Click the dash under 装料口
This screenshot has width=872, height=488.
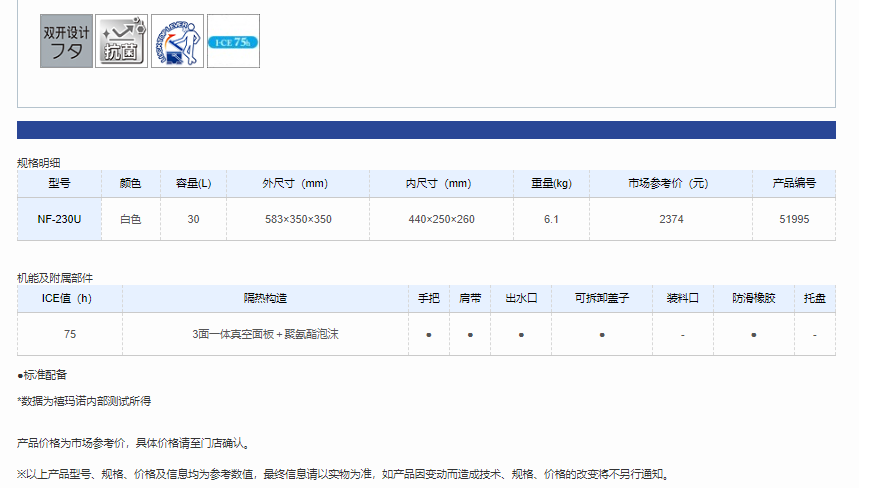(x=683, y=335)
